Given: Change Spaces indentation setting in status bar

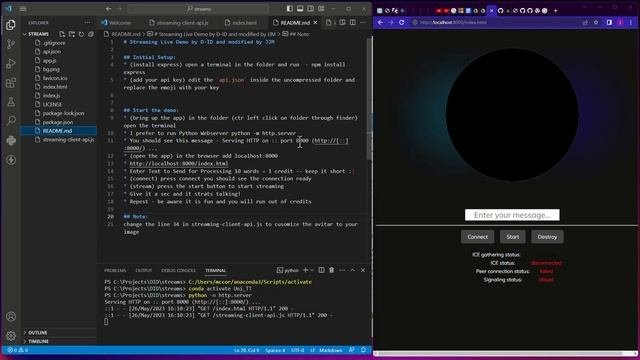Looking at the screenshot, I should (x=275, y=350).
